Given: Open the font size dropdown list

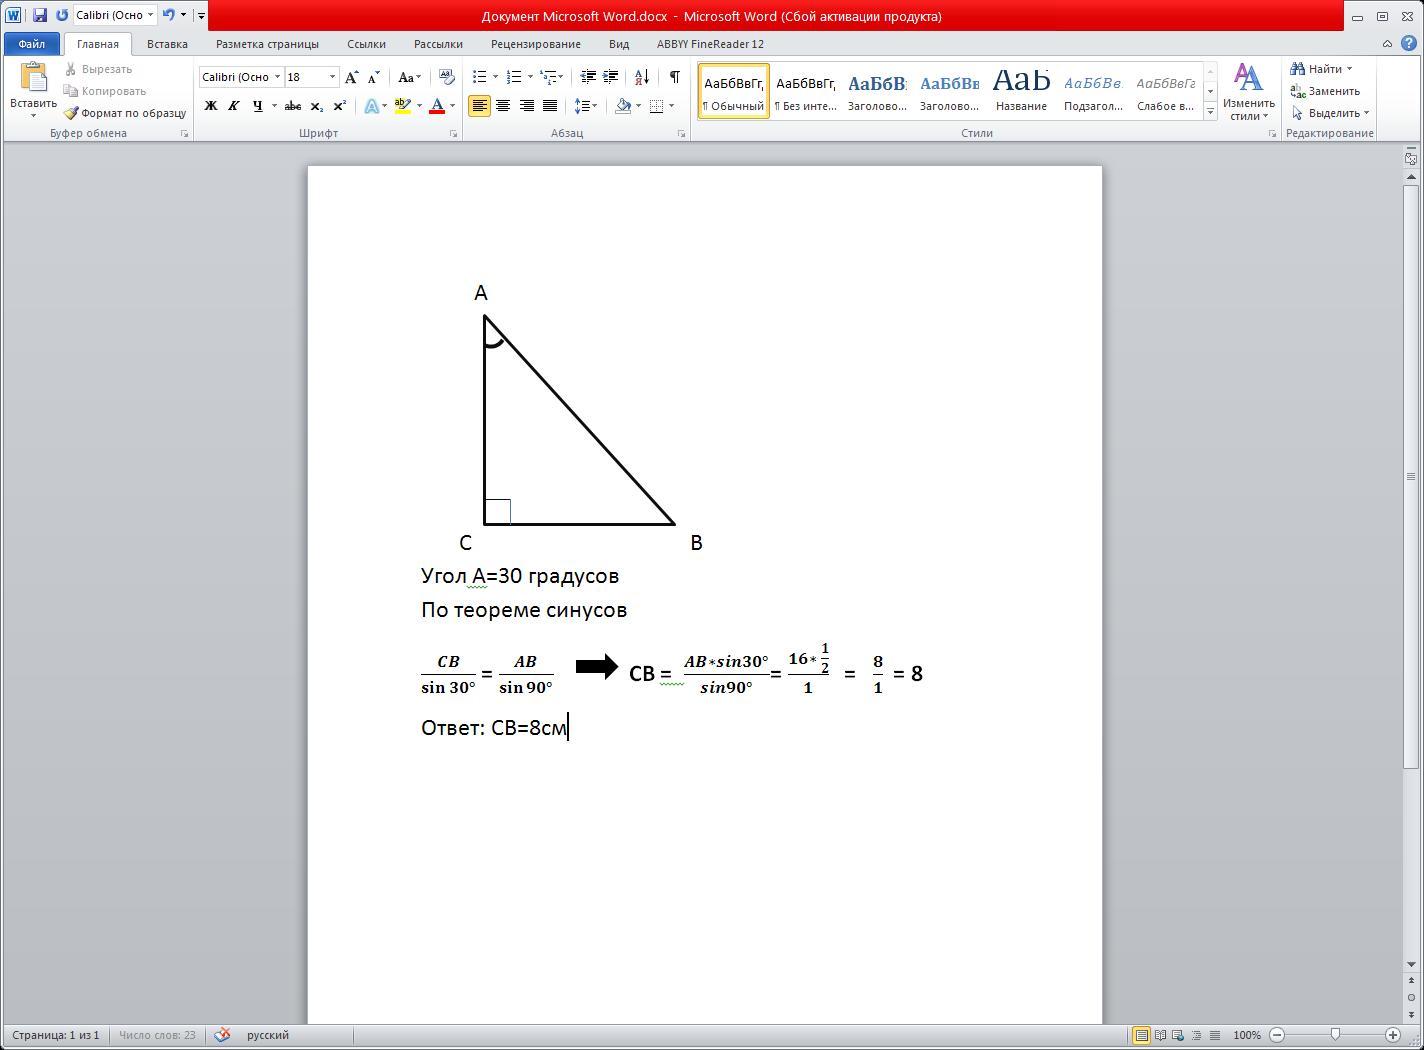Looking at the screenshot, I should pos(332,77).
